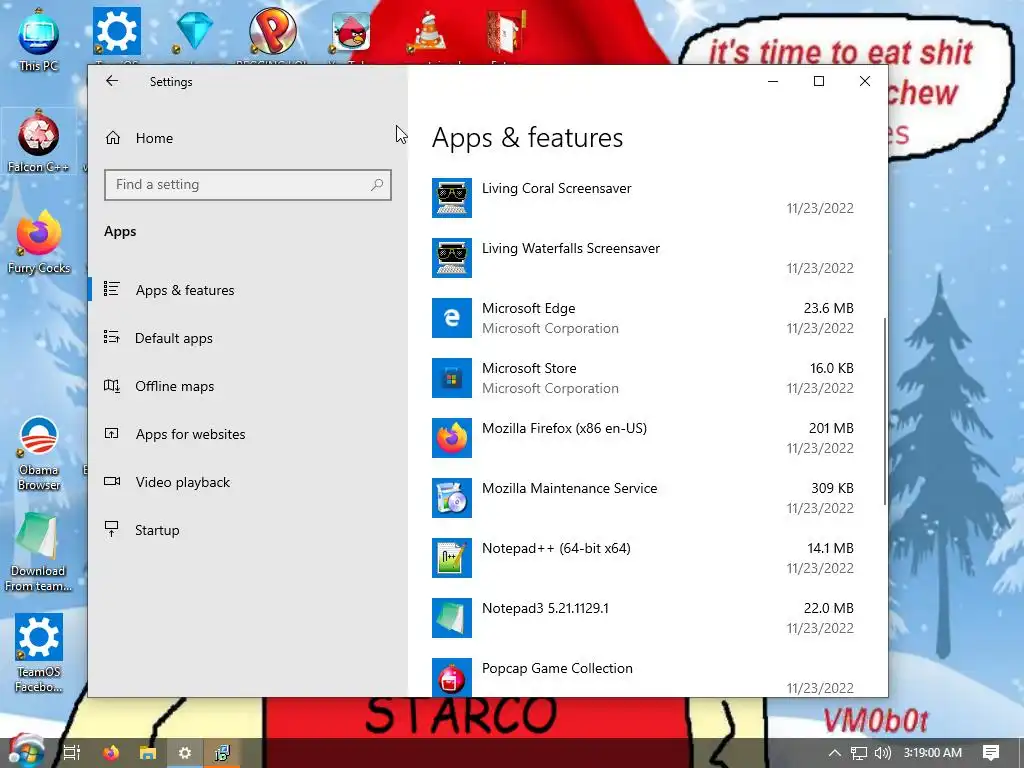The image size is (1024, 768).
Task: Click the Offline maps map icon
Action: point(112,385)
